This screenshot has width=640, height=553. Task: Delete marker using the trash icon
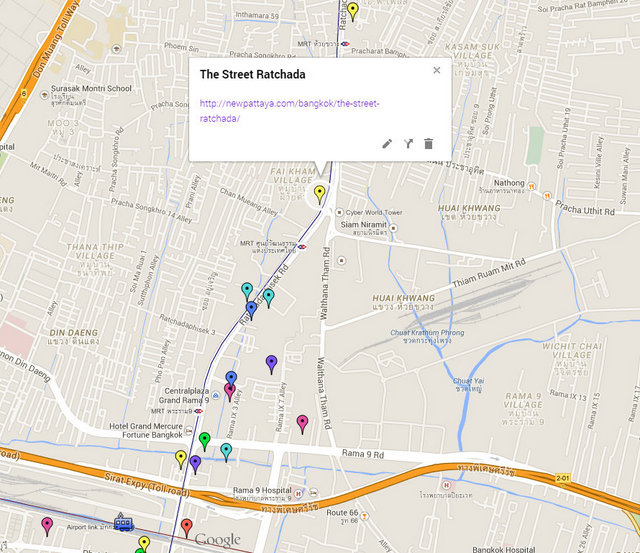[428, 144]
